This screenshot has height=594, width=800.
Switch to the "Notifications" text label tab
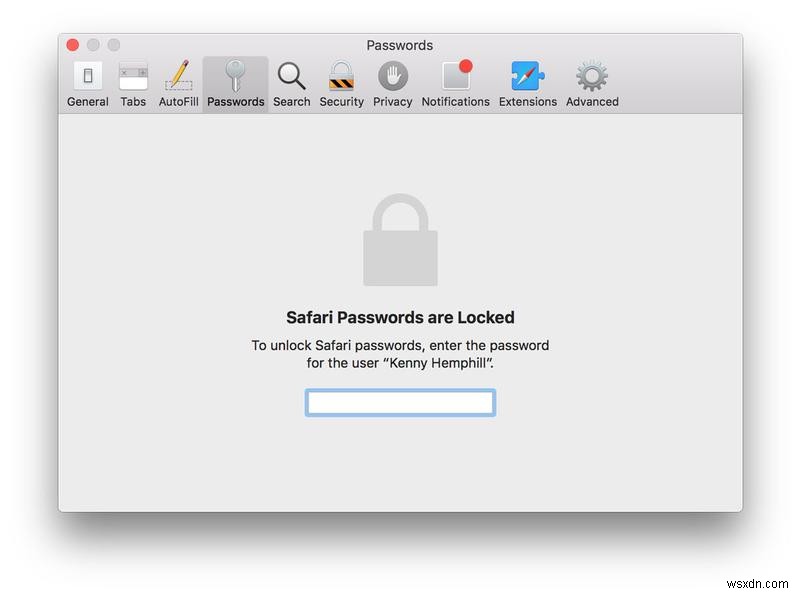(455, 102)
